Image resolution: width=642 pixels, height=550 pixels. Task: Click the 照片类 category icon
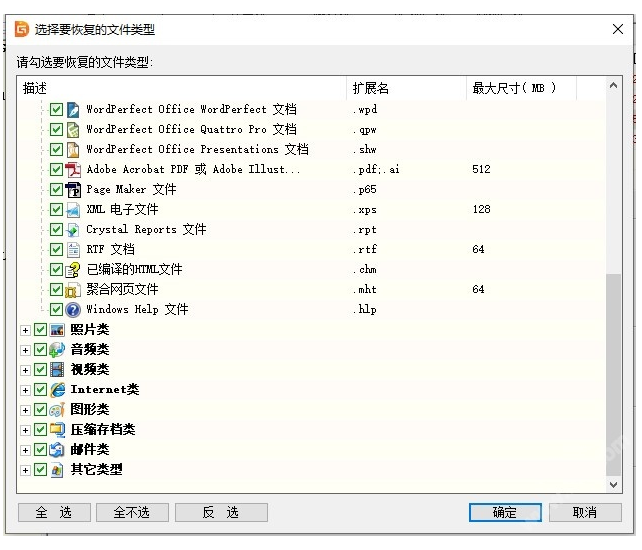click(57, 330)
